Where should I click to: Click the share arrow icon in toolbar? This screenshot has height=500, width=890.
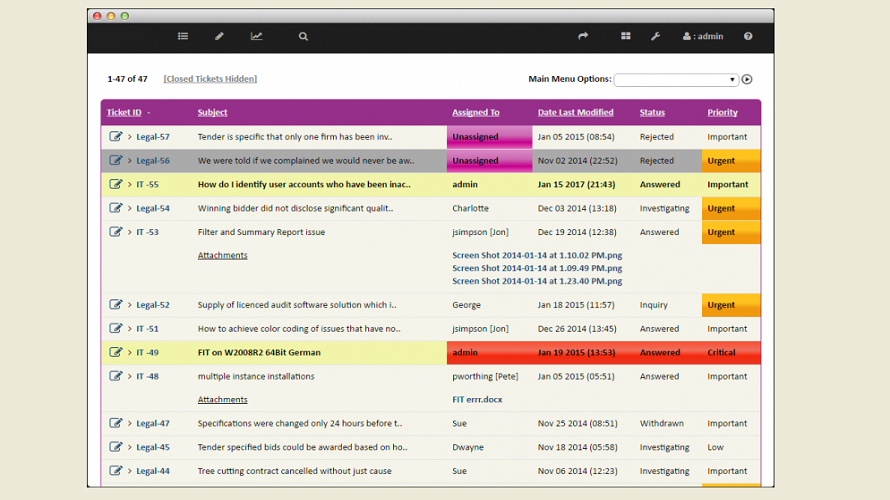coord(583,36)
